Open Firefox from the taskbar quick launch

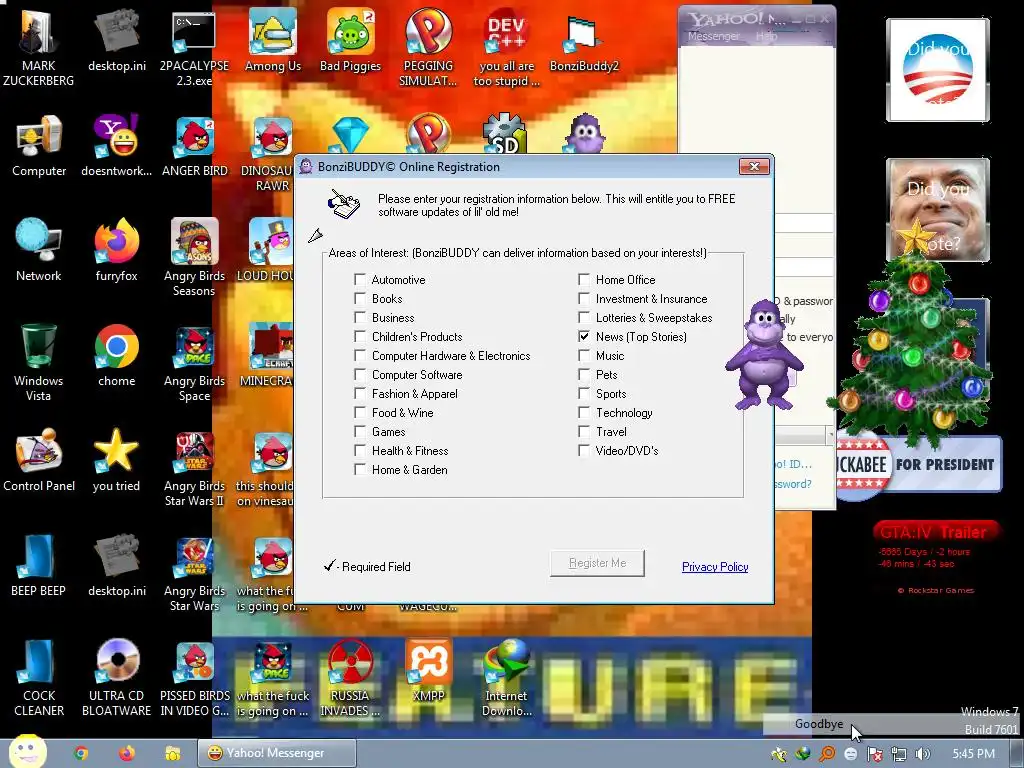click(127, 753)
